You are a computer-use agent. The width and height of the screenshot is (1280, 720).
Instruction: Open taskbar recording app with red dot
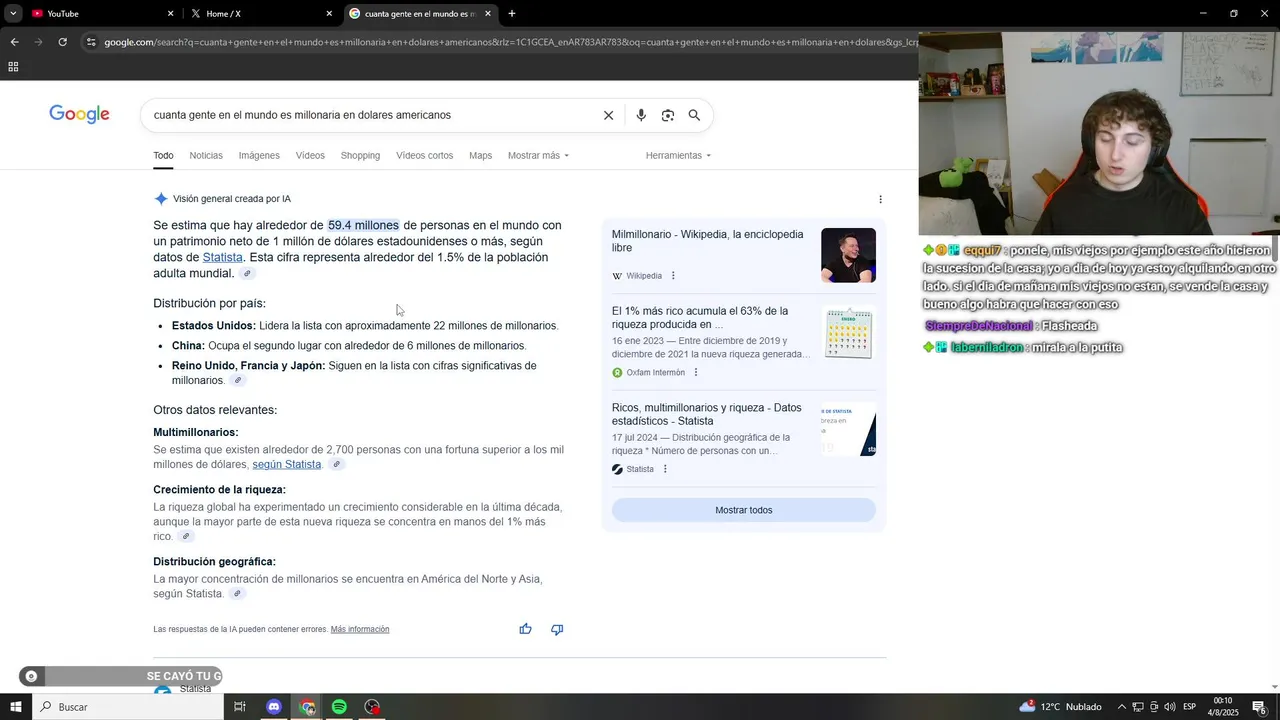point(372,707)
